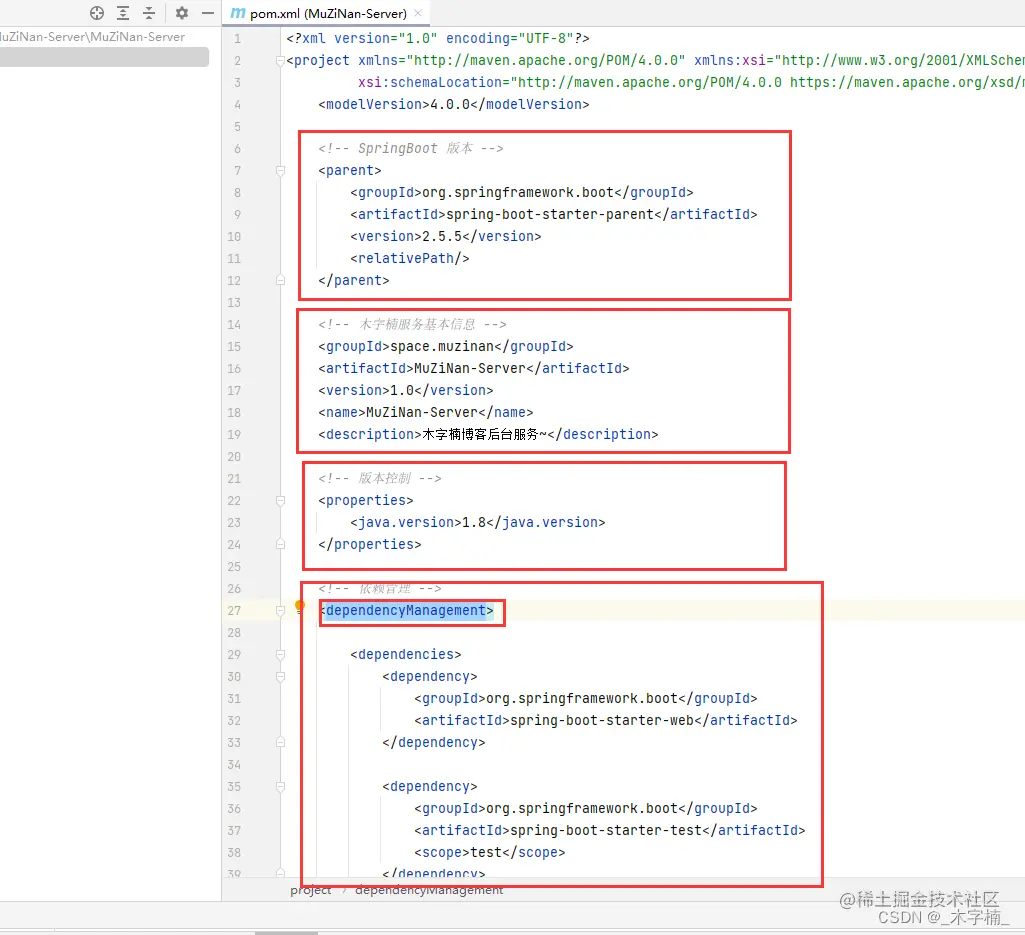Click the groupId org.springframework.boot on line 8
The height and width of the screenshot is (935, 1025).
pyautogui.click(x=518, y=193)
